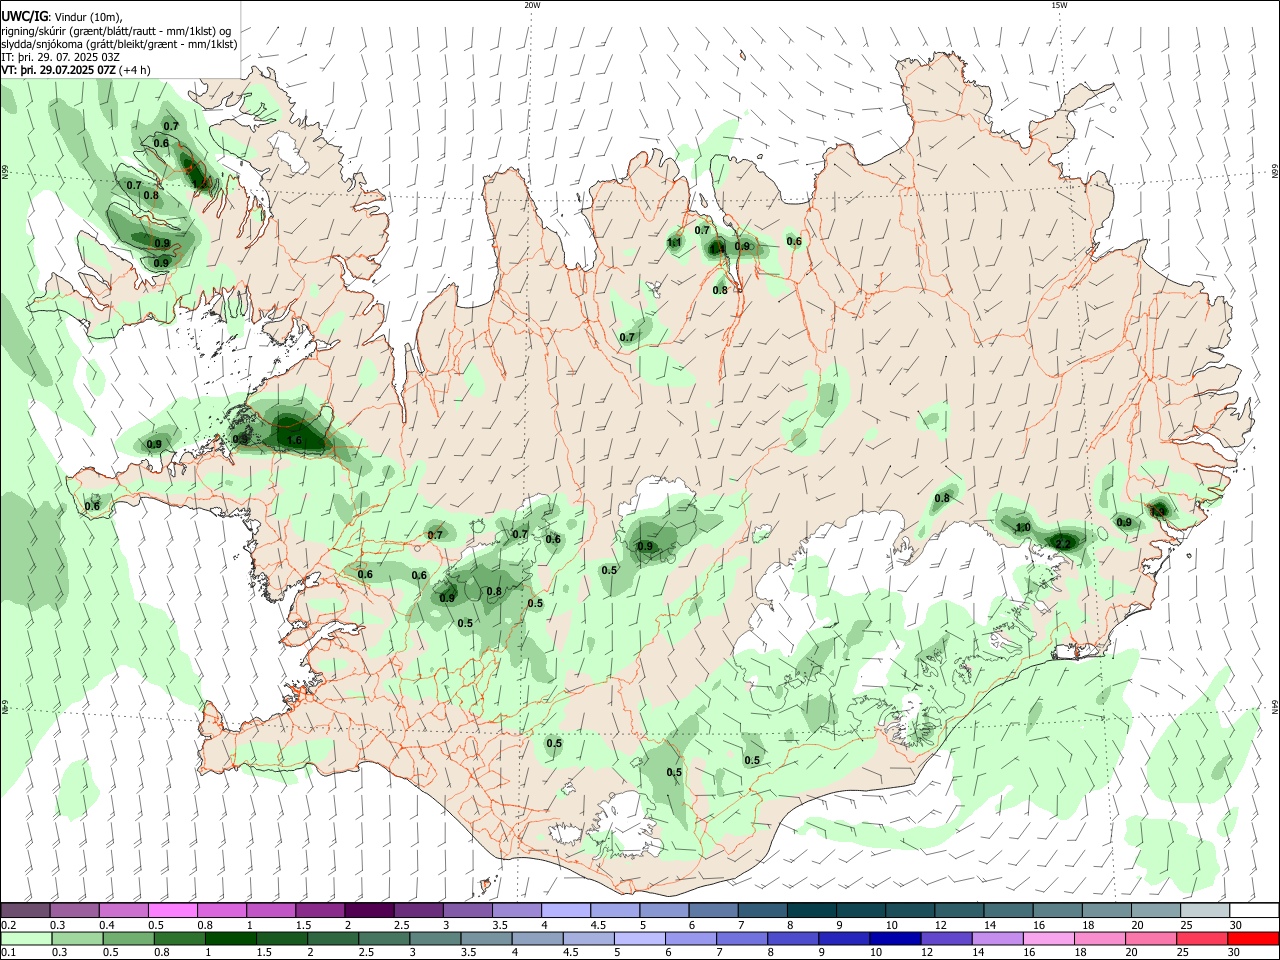The image size is (1280, 960).
Task: Pick the darkest green 1–1.5 rain swatch
Action: (x=231, y=938)
